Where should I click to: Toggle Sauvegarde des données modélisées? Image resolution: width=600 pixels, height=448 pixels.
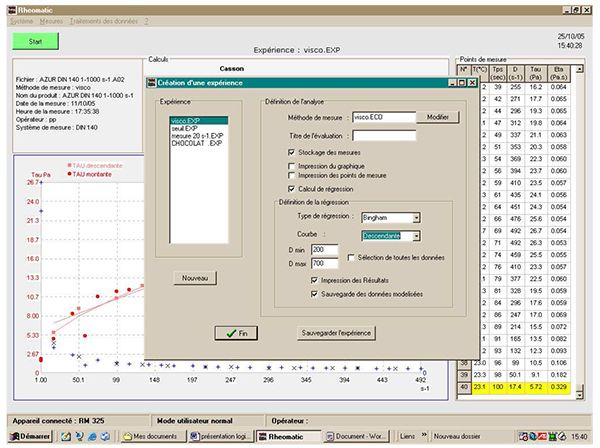point(314,294)
